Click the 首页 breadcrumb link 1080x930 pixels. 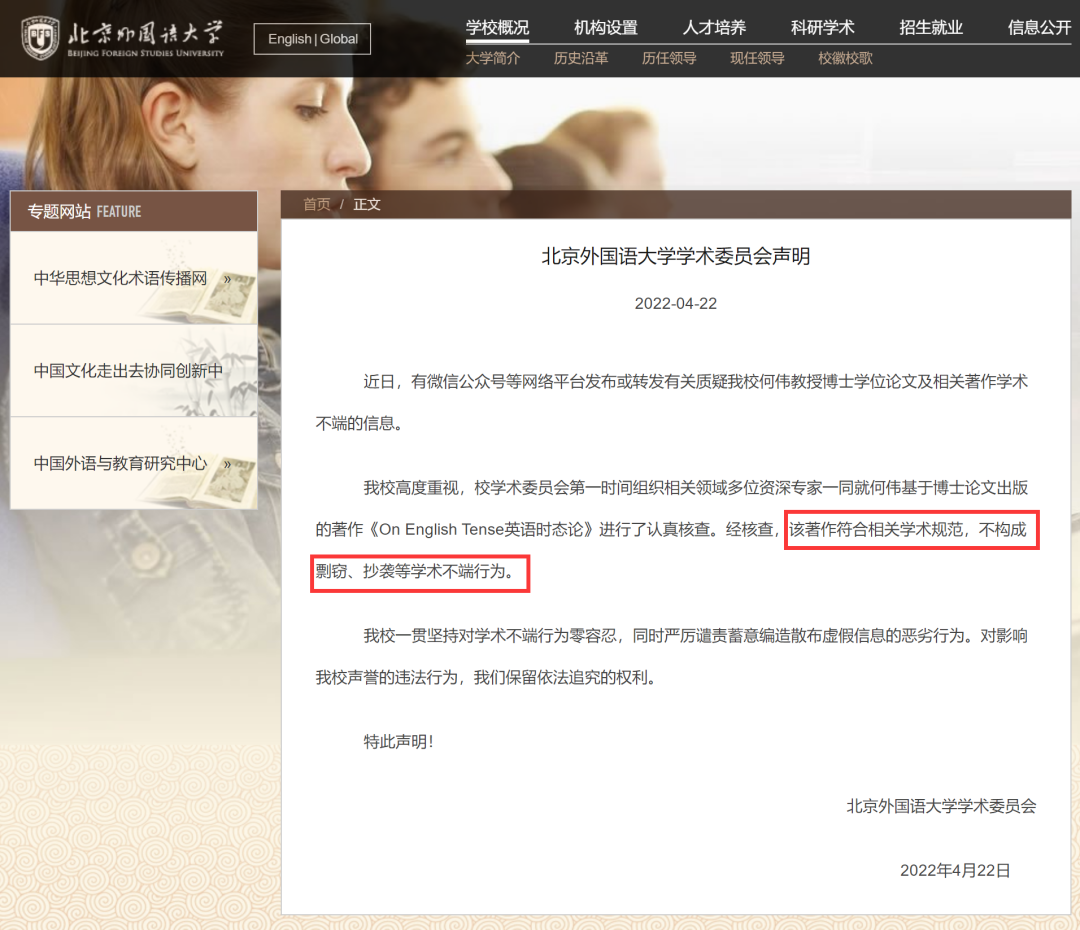point(317,205)
